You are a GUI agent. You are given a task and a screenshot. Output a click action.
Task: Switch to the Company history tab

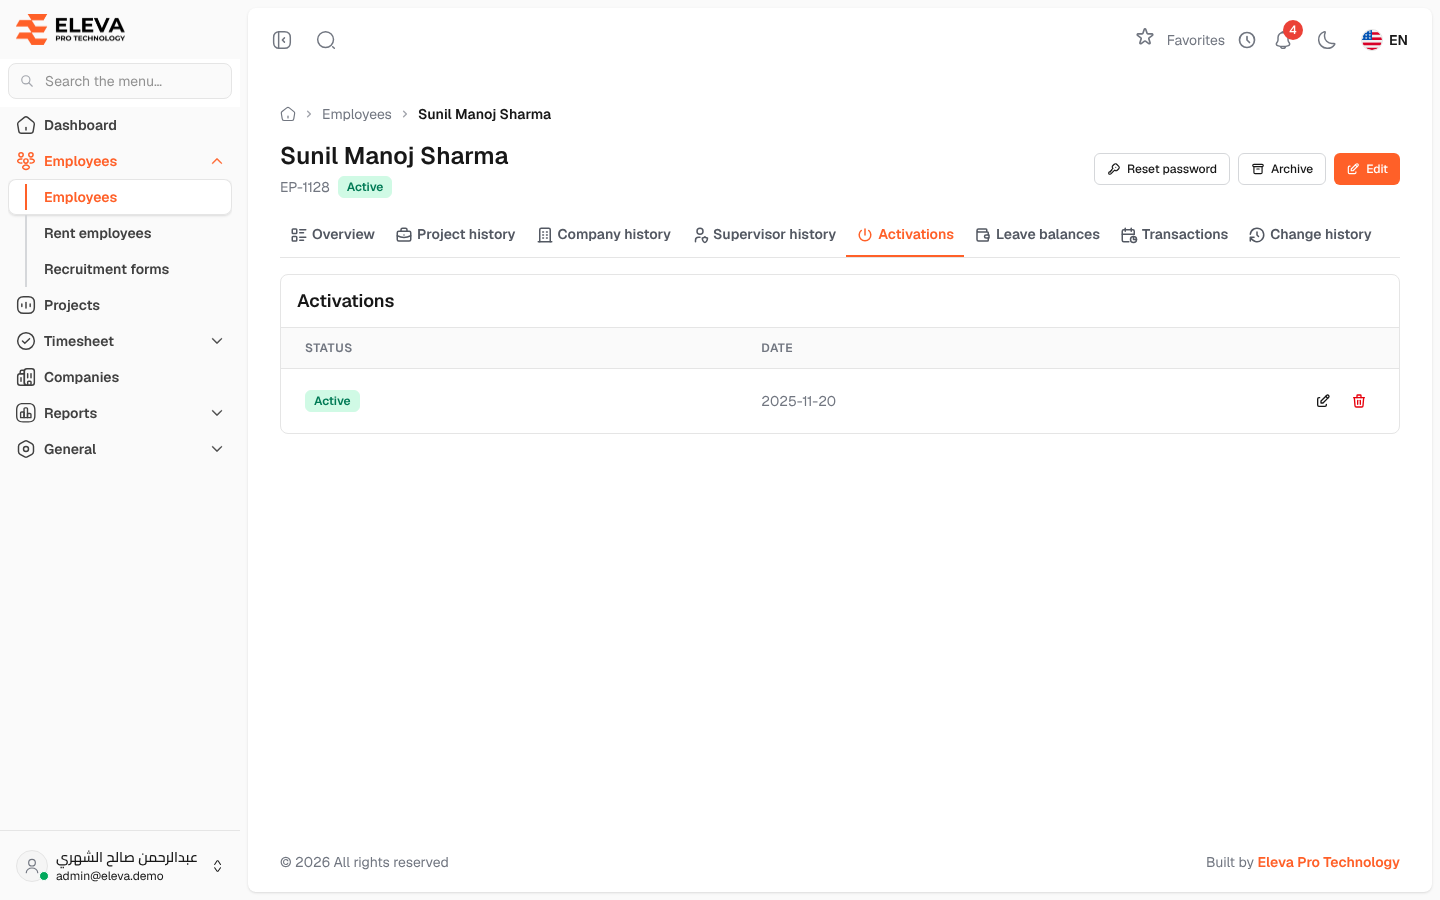point(604,235)
